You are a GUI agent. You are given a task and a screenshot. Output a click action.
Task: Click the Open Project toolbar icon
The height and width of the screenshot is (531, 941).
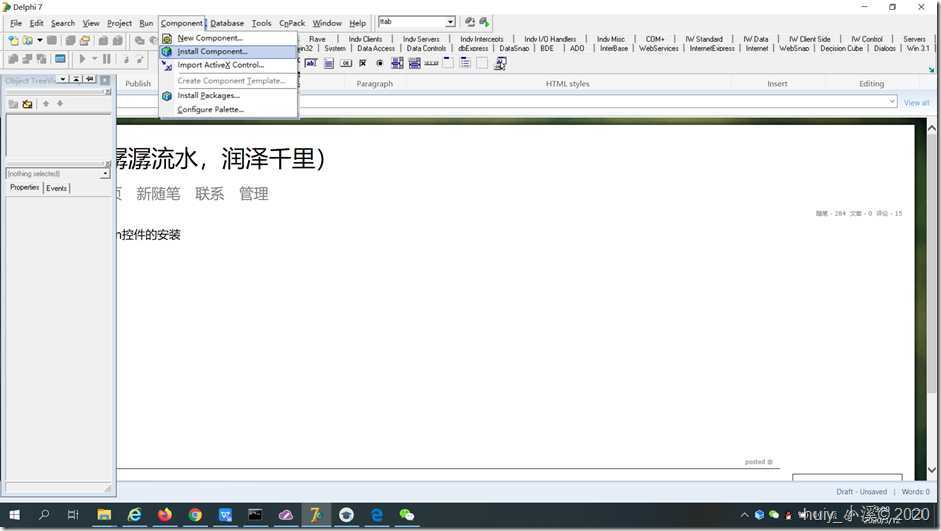point(85,41)
